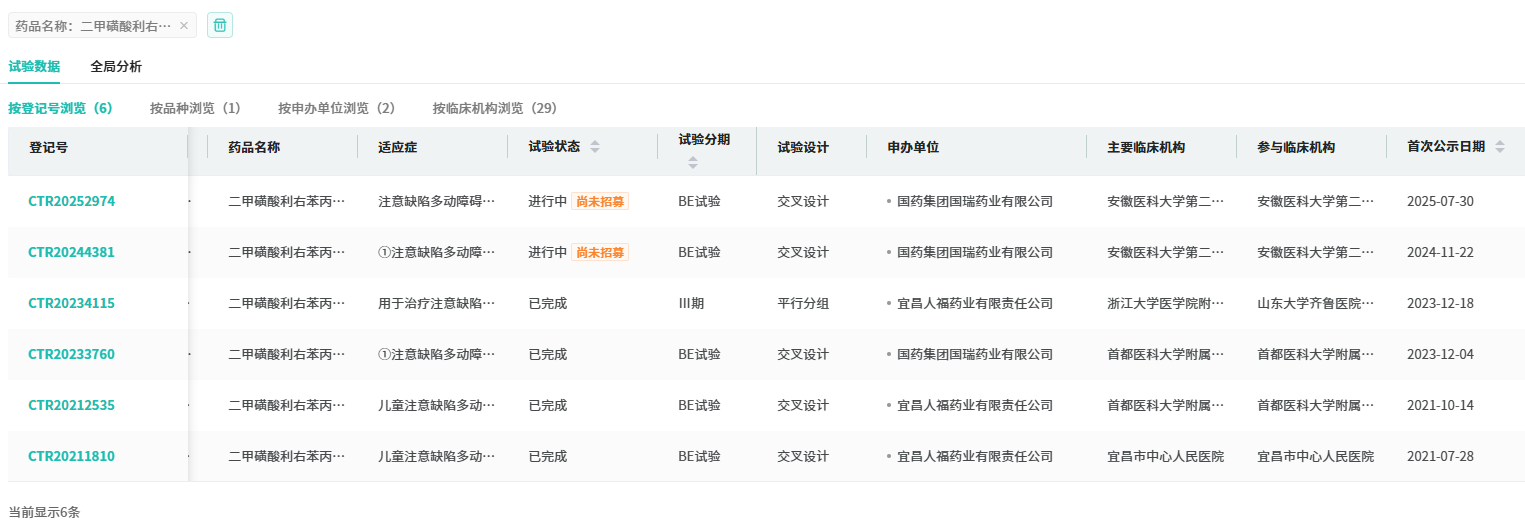Viewport: 1525px width, 523px height.
Task: Click the 登记号 column header
Action: [x=48, y=147]
